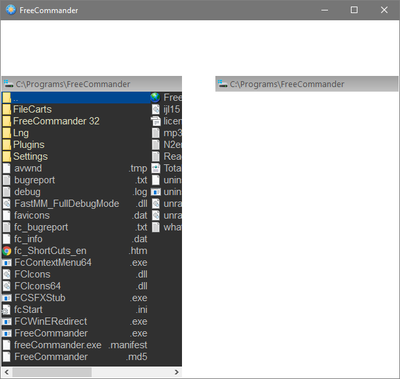This screenshot has width=400, height=379.
Task: Select the favicons file name
Action: click(32, 215)
